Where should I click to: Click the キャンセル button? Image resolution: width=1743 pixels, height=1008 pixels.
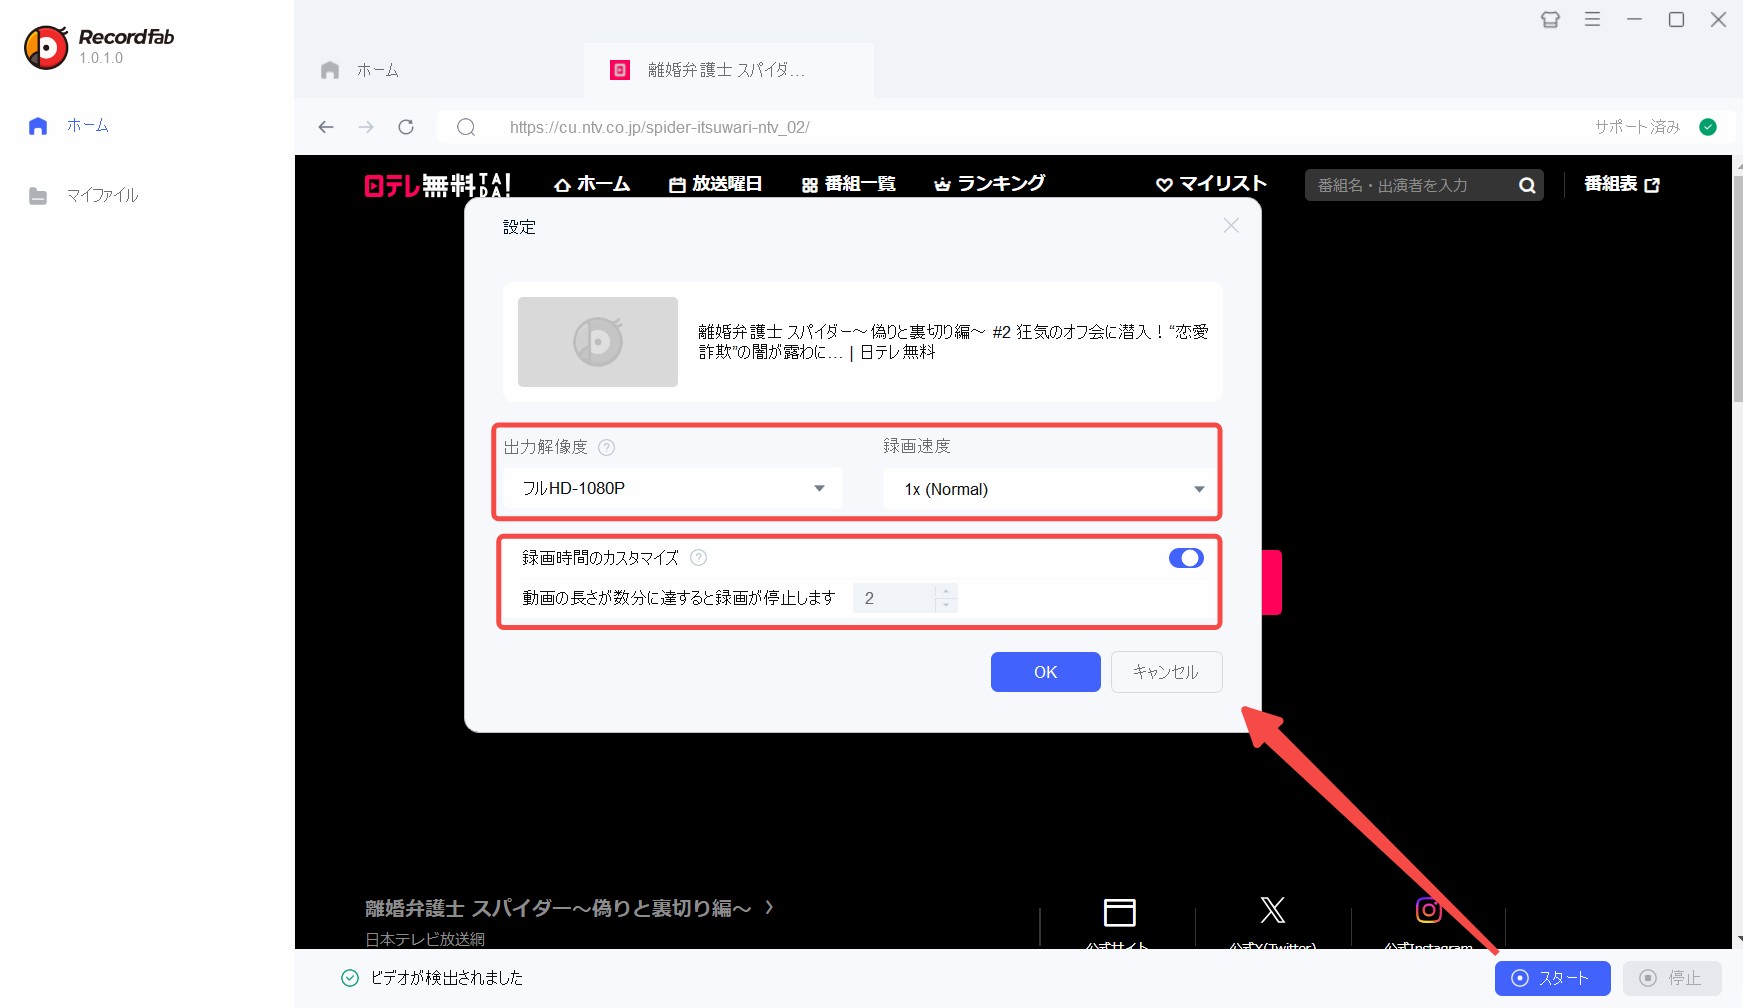click(x=1166, y=672)
